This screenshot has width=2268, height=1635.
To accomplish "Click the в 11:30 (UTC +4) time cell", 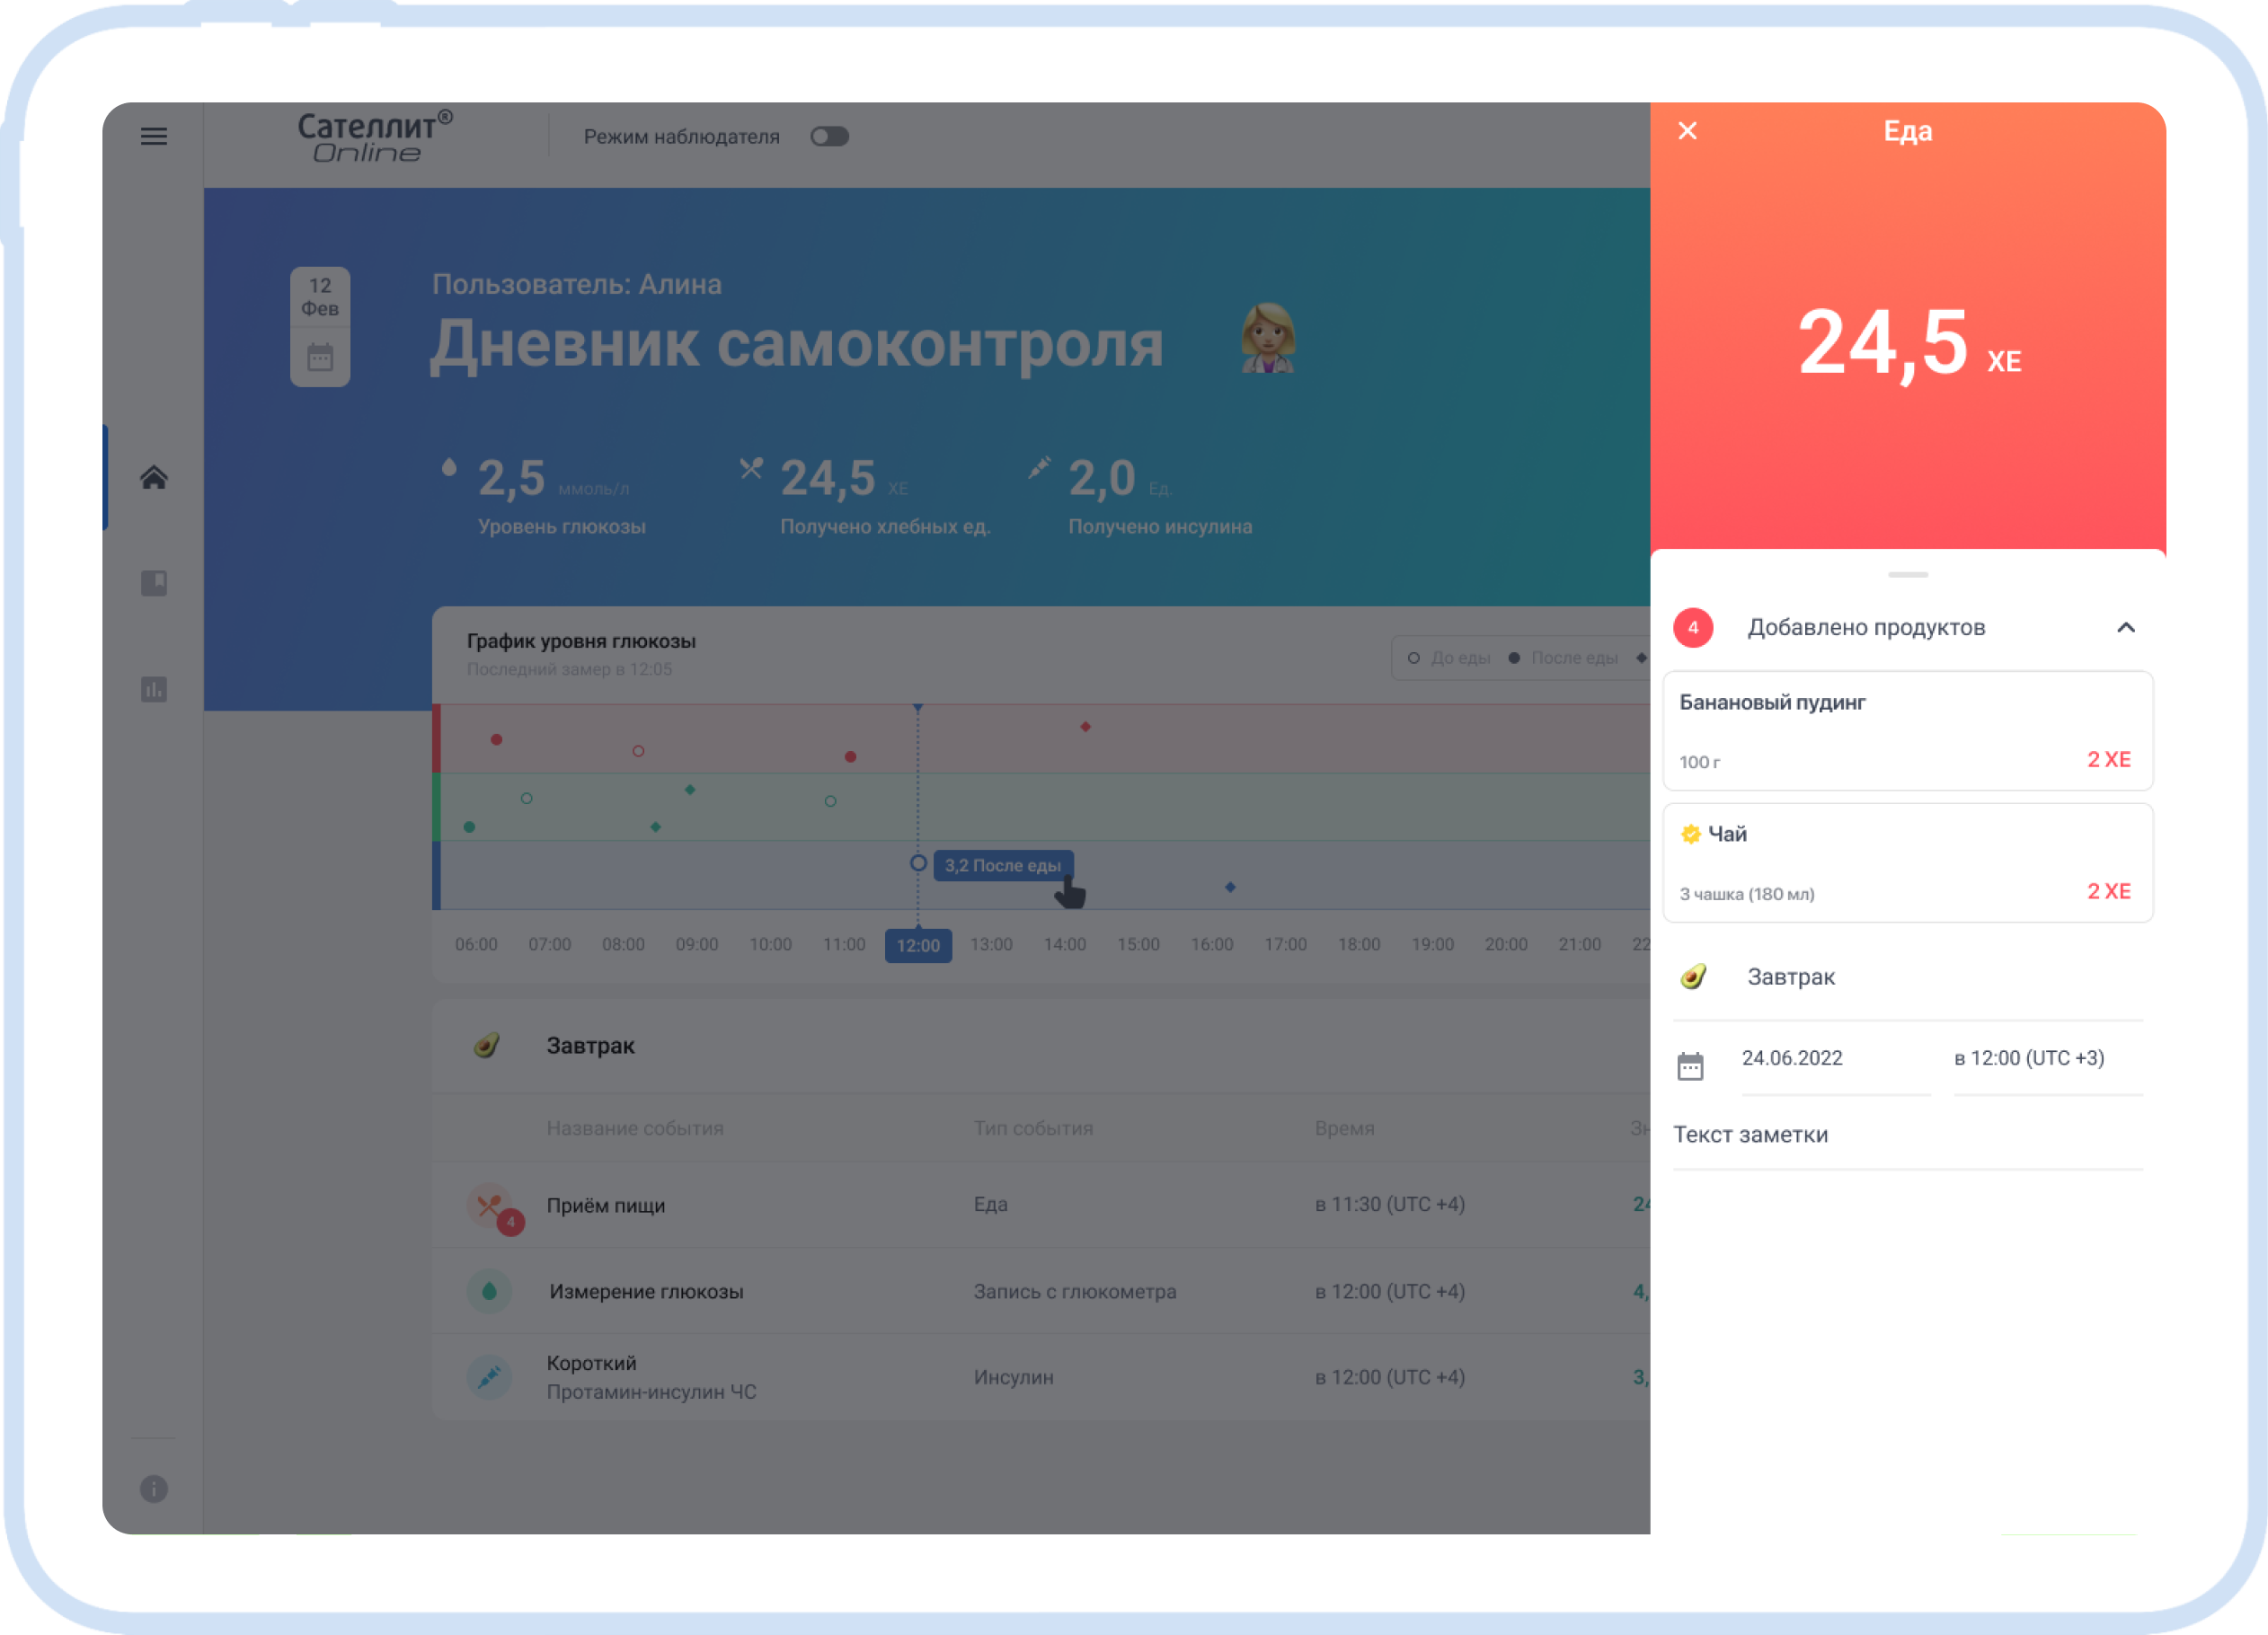I will tap(1390, 1205).
